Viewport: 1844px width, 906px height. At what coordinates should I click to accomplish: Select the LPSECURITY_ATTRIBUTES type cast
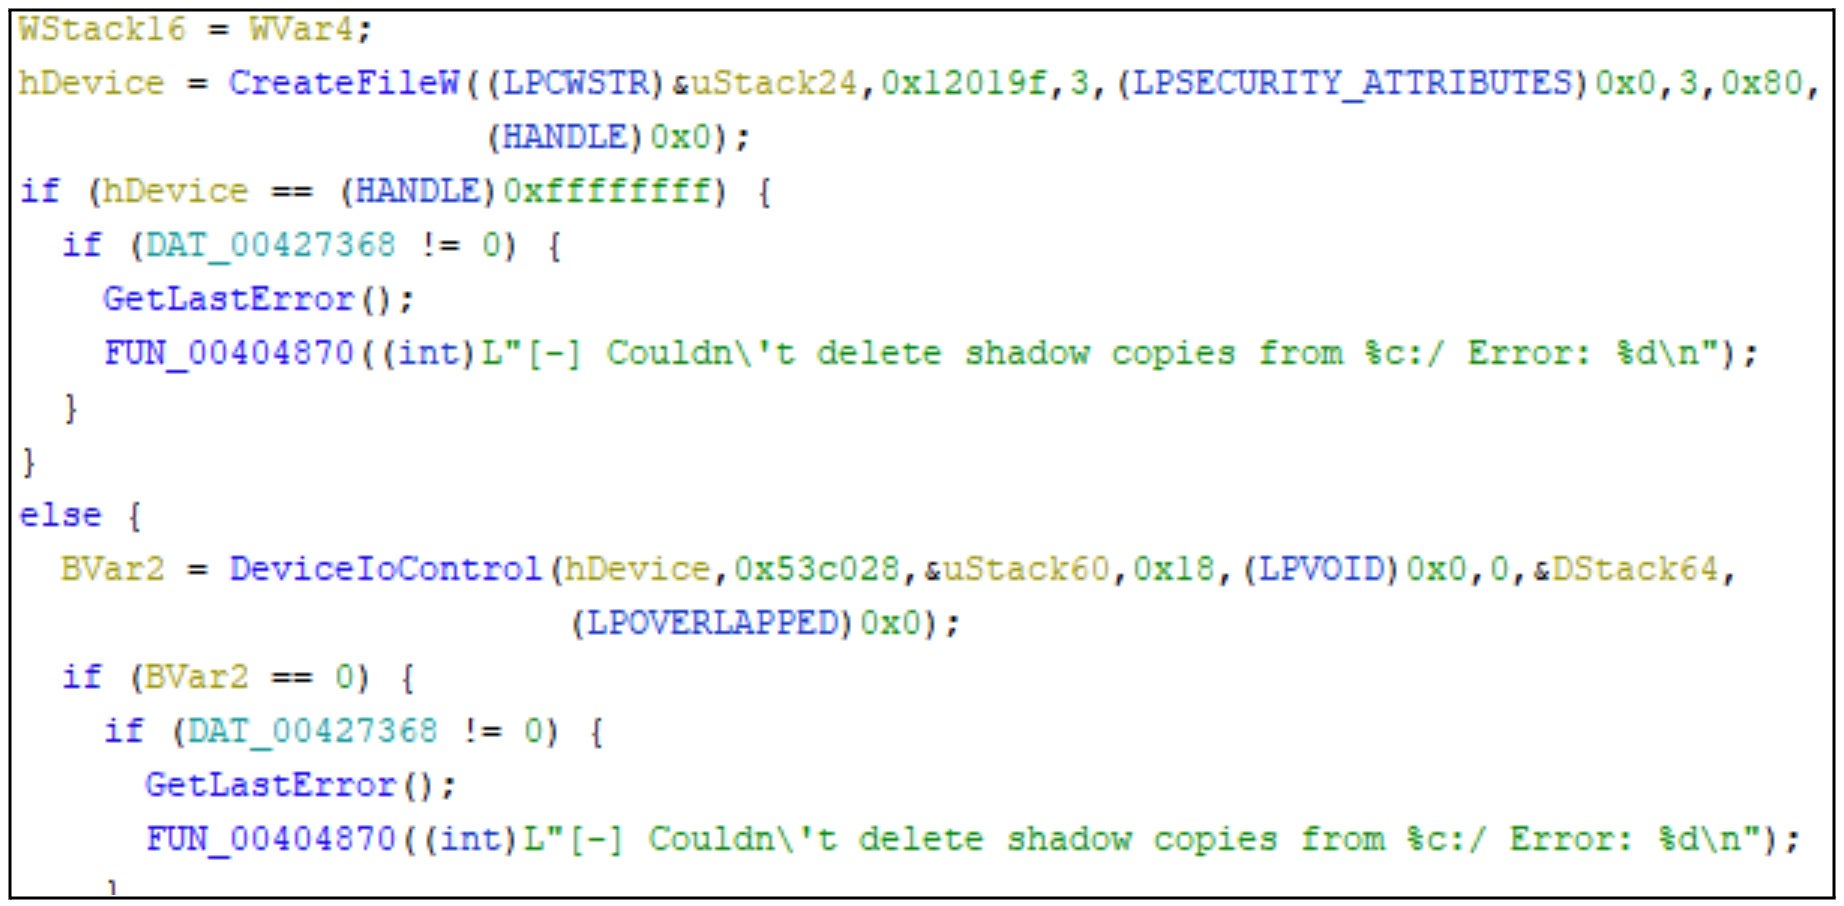coord(1352,83)
